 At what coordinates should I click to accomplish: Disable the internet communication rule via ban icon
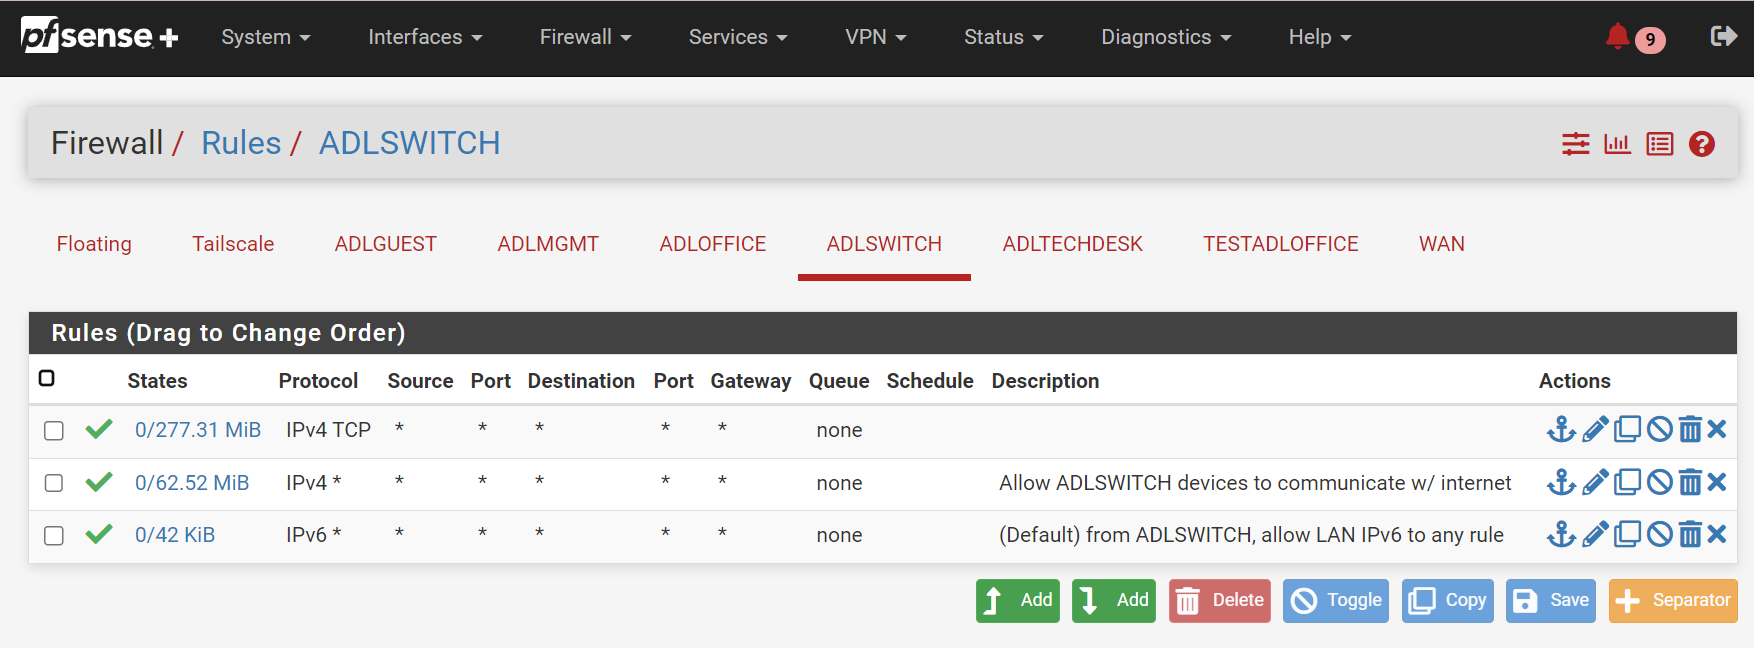(x=1659, y=483)
